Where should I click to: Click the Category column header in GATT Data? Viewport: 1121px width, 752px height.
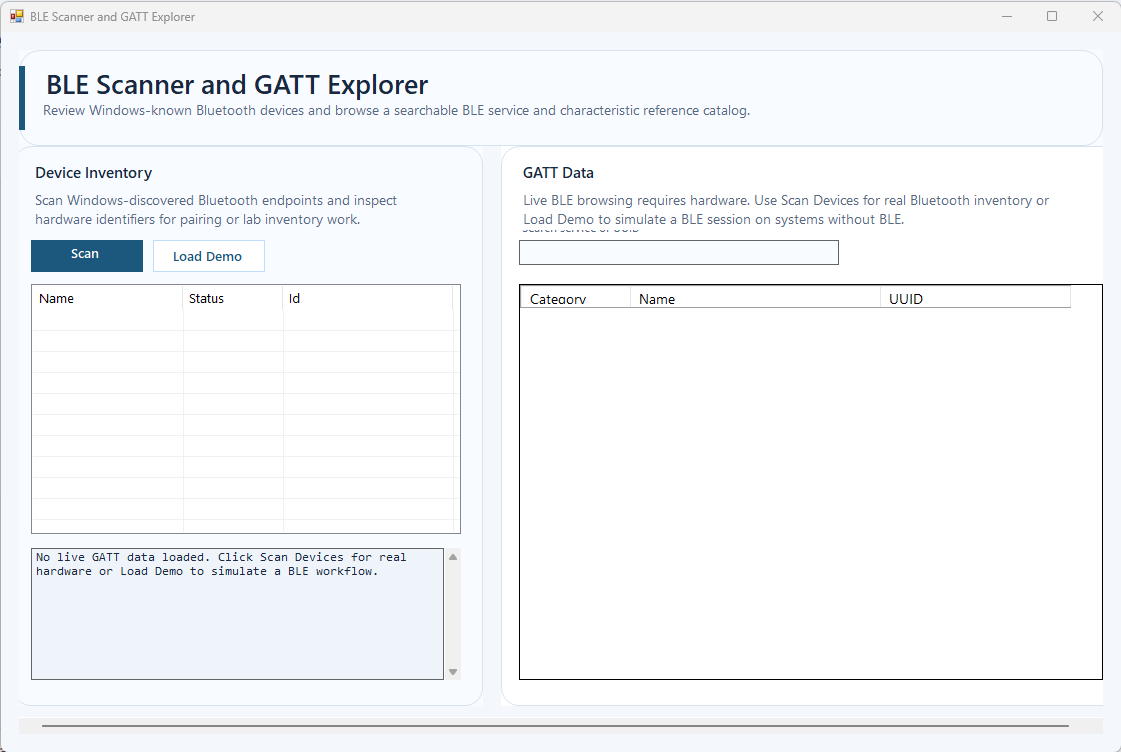(576, 298)
